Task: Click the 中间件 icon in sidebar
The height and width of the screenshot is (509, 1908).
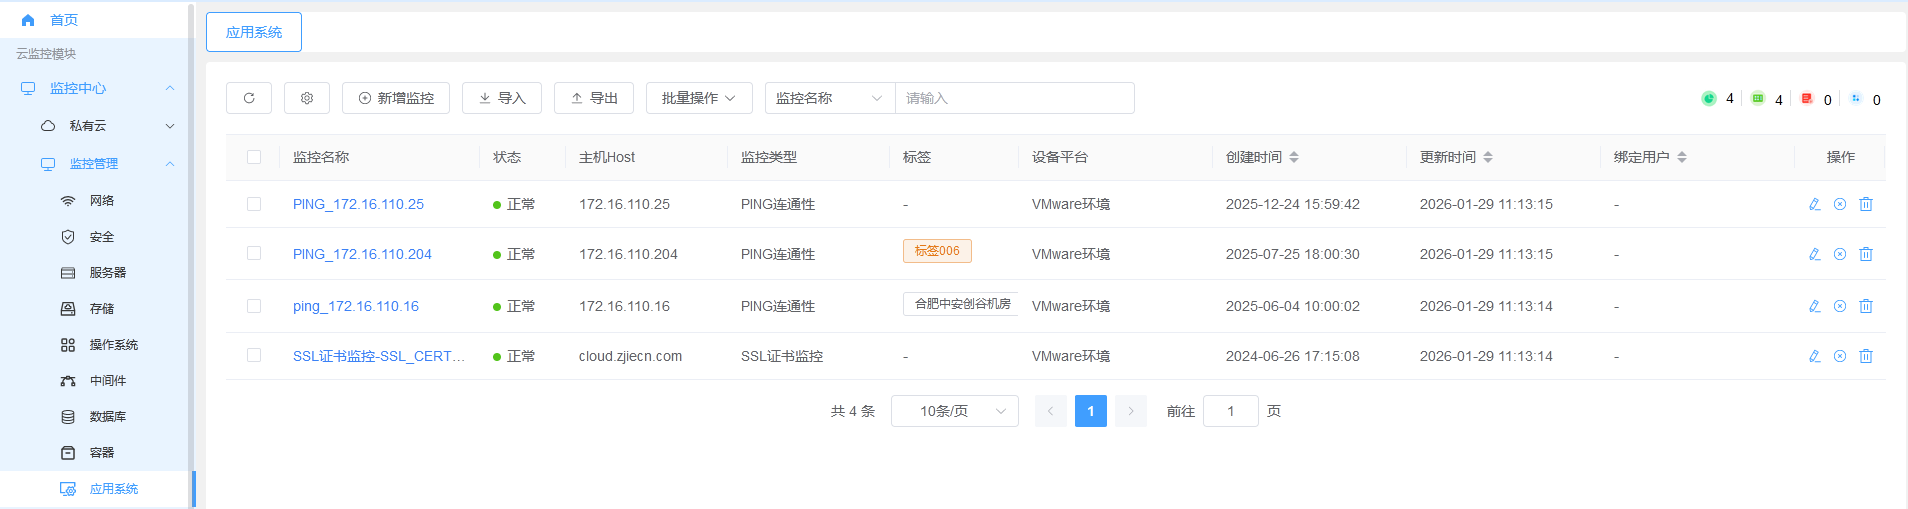Action: point(68,381)
